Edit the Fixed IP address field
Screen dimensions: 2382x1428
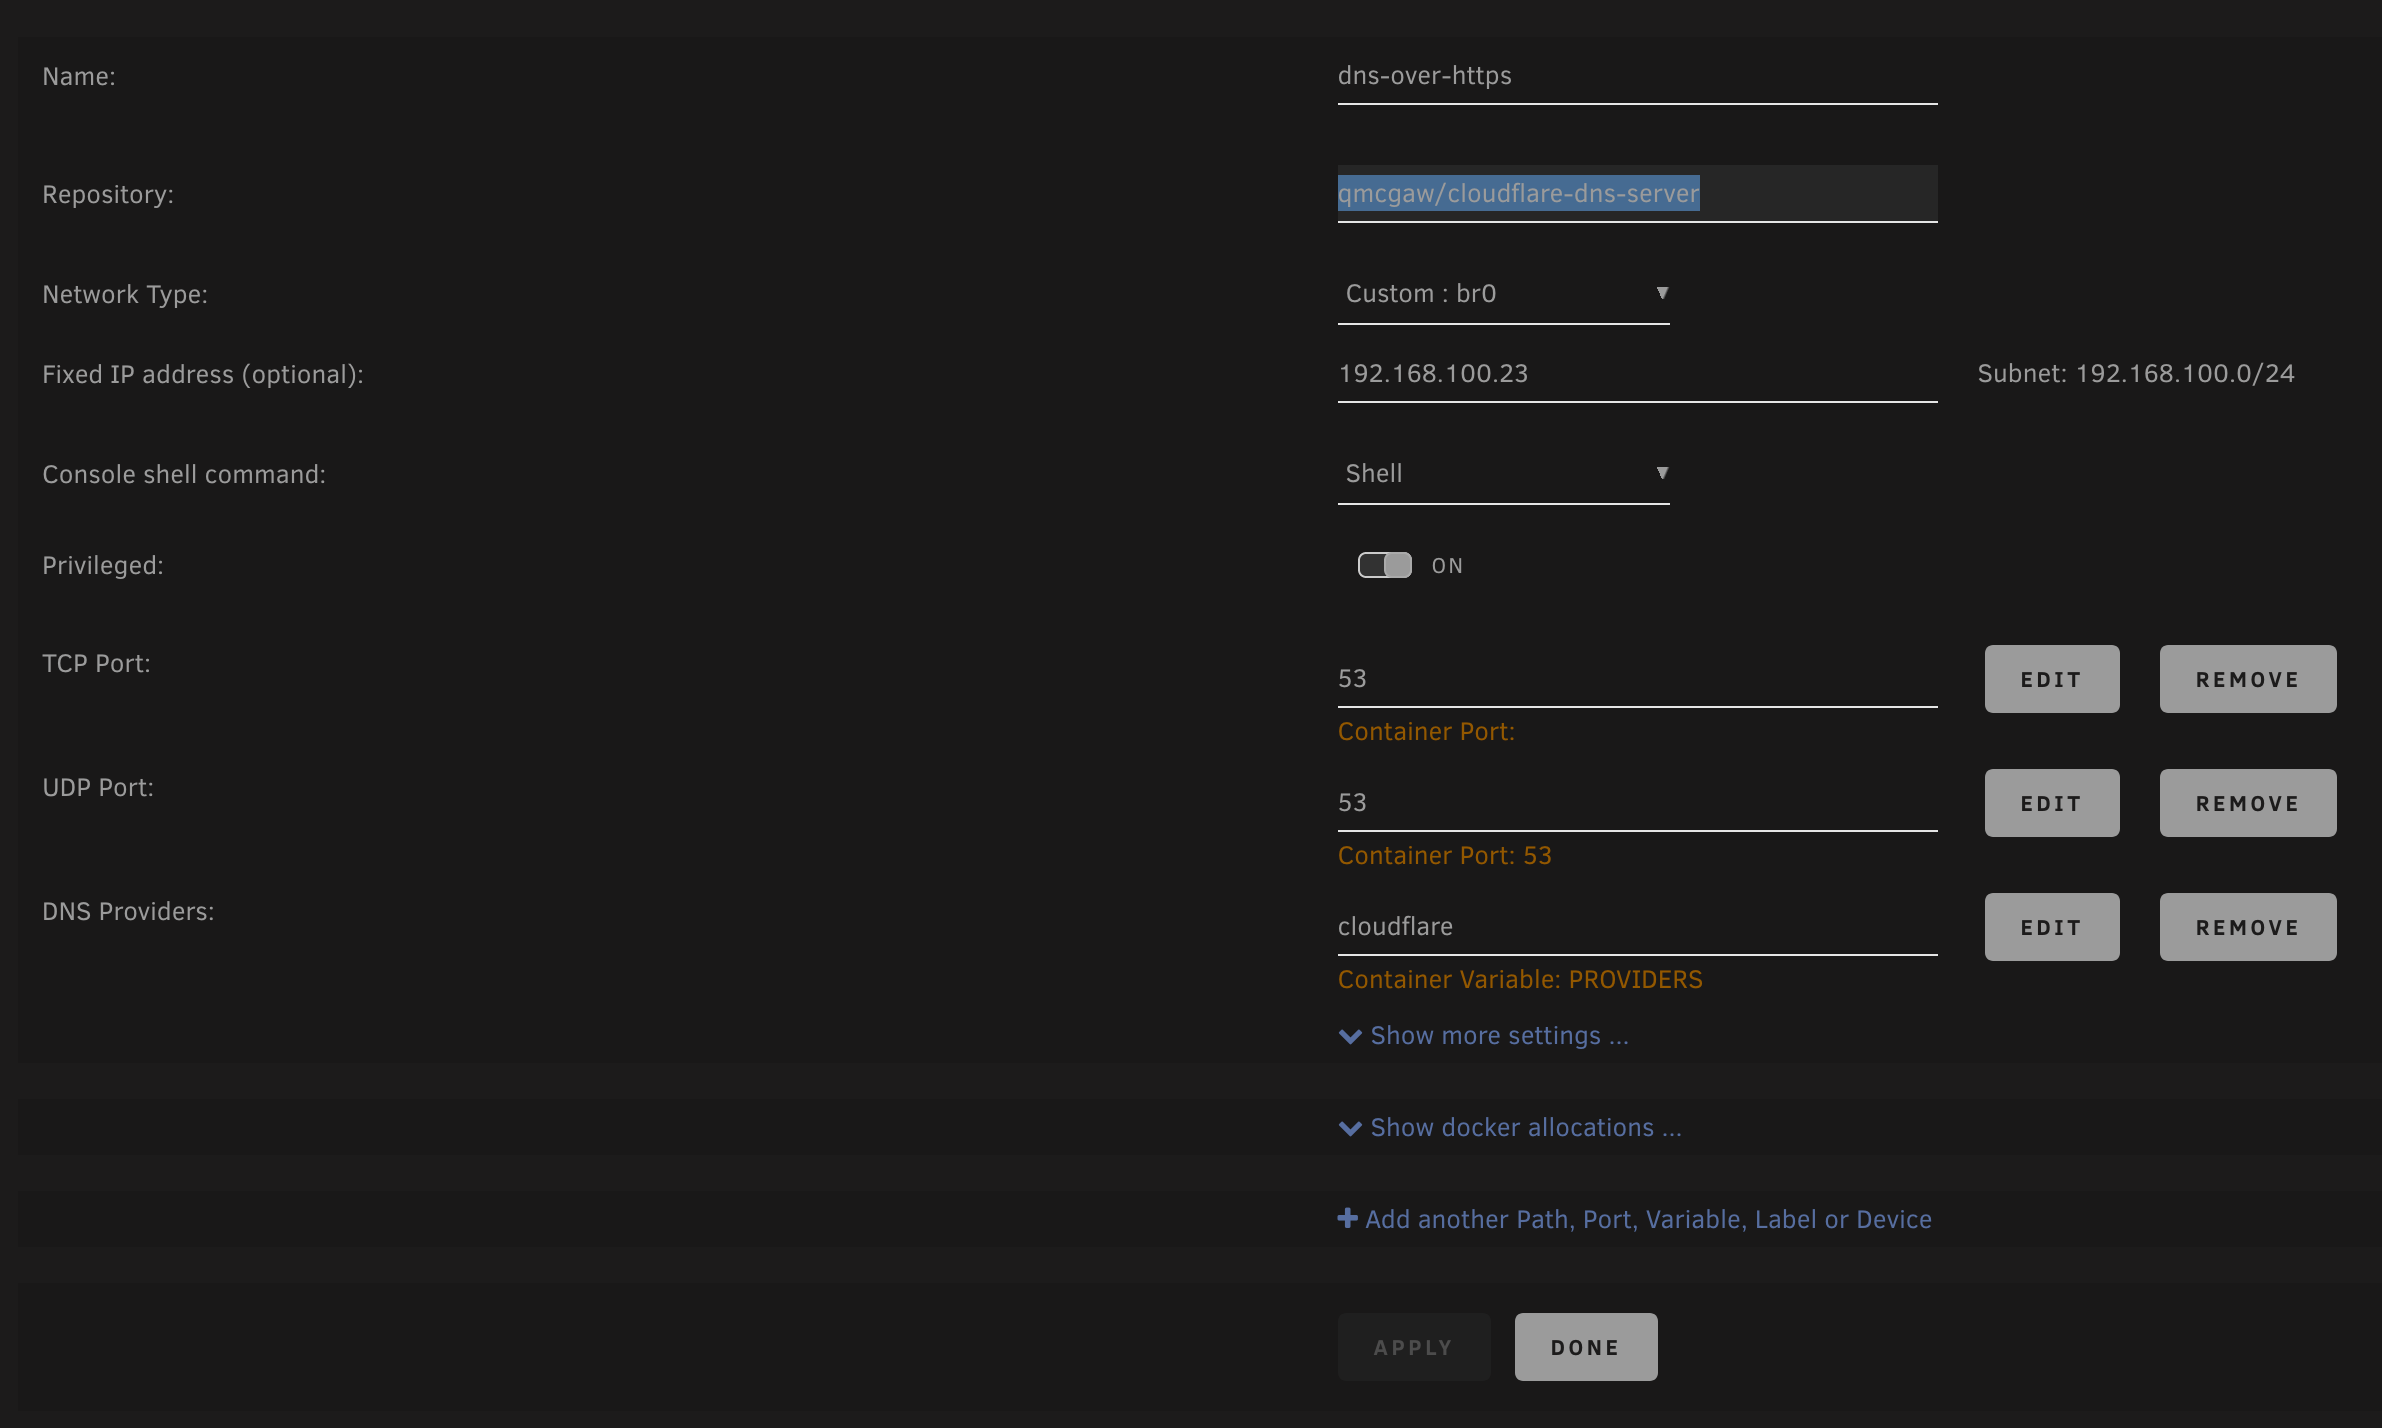(1636, 372)
